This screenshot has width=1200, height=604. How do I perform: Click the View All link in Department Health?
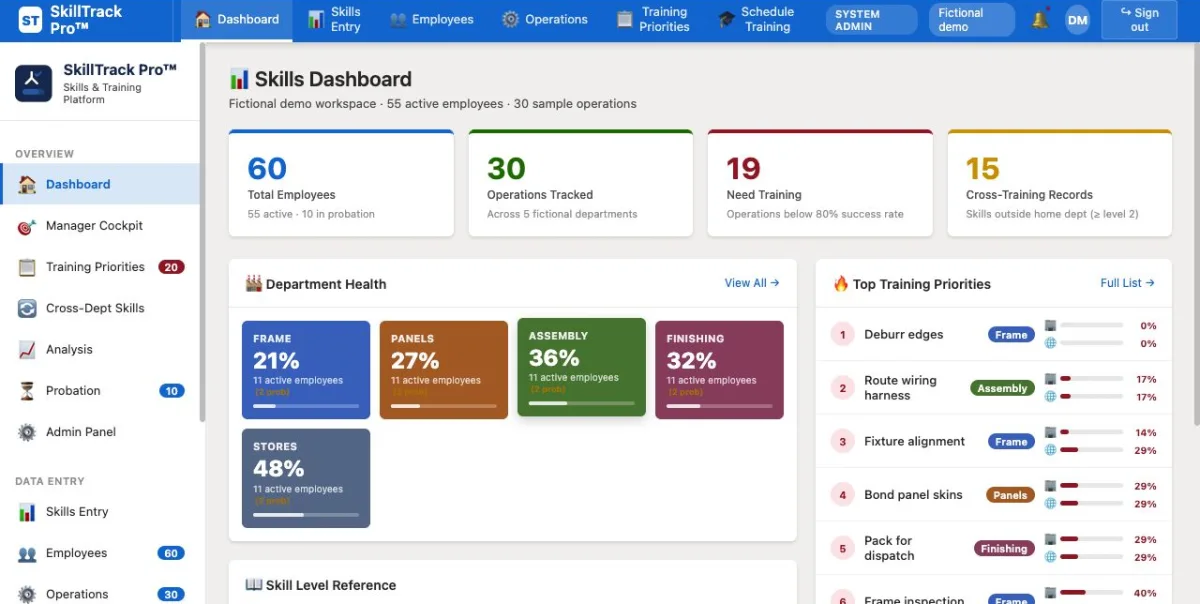pyautogui.click(x=752, y=283)
